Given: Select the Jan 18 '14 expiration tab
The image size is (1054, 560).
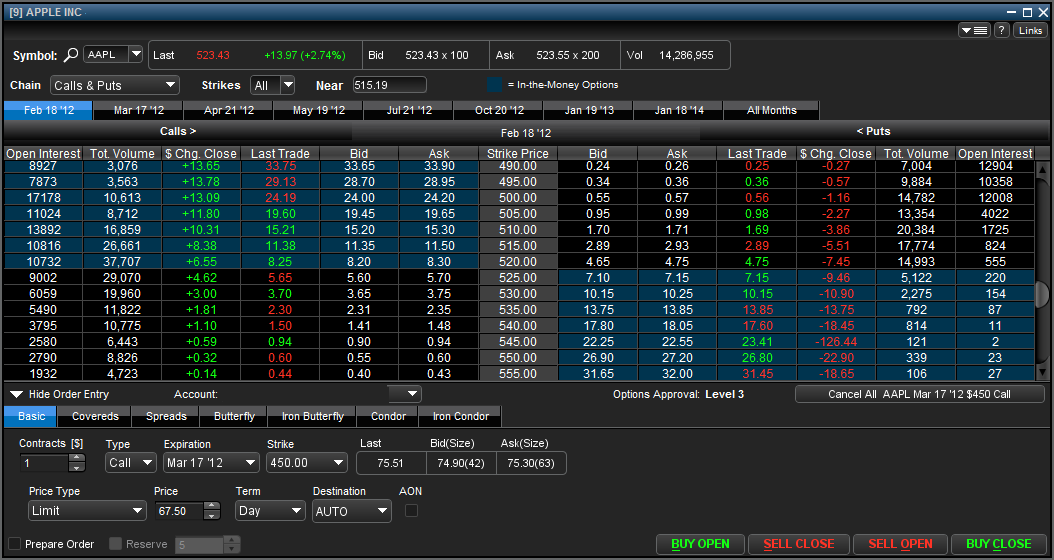Looking at the screenshot, I should coord(679,110).
